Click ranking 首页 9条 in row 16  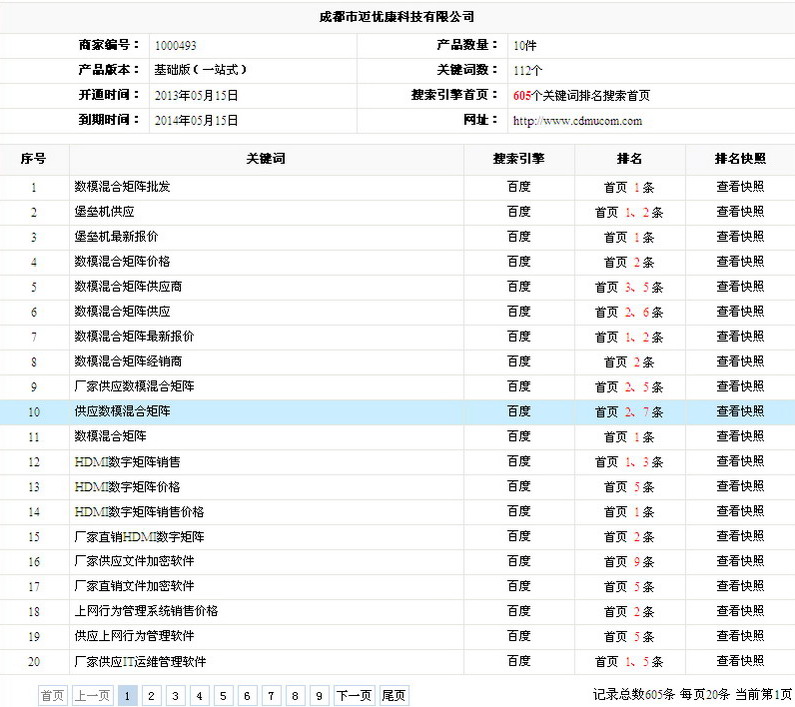(629, 561)
